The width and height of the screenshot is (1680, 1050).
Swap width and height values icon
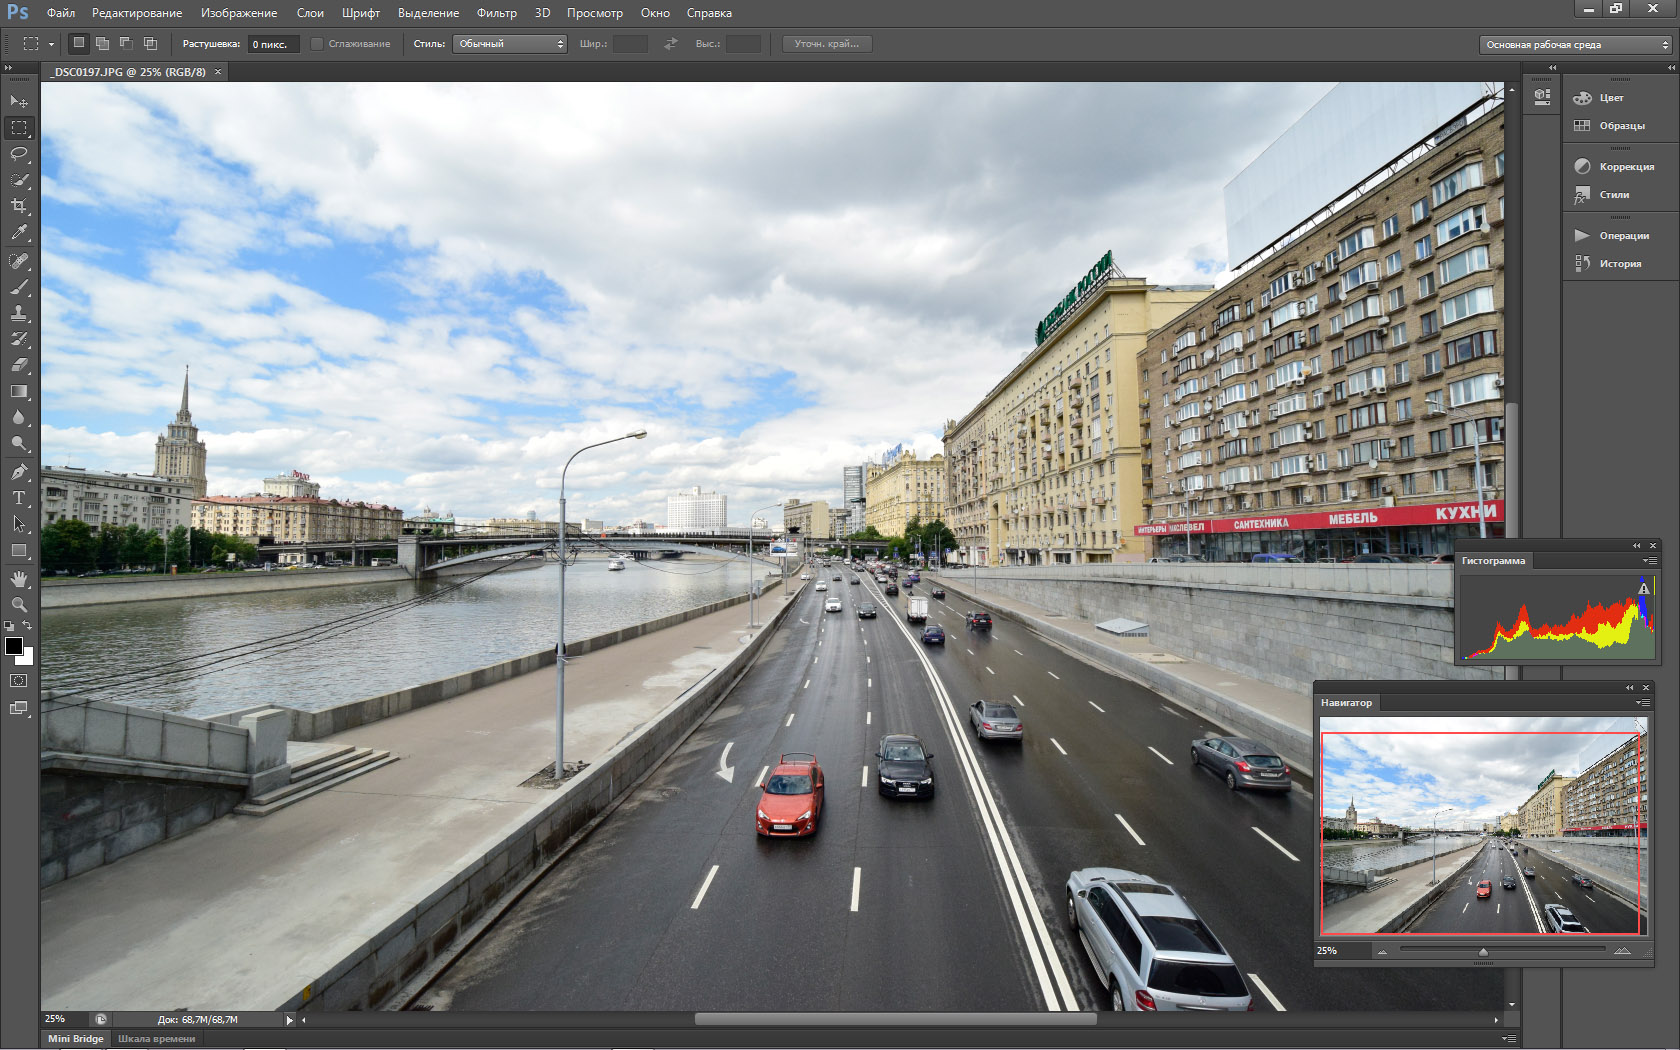click(x=671, y=44)
